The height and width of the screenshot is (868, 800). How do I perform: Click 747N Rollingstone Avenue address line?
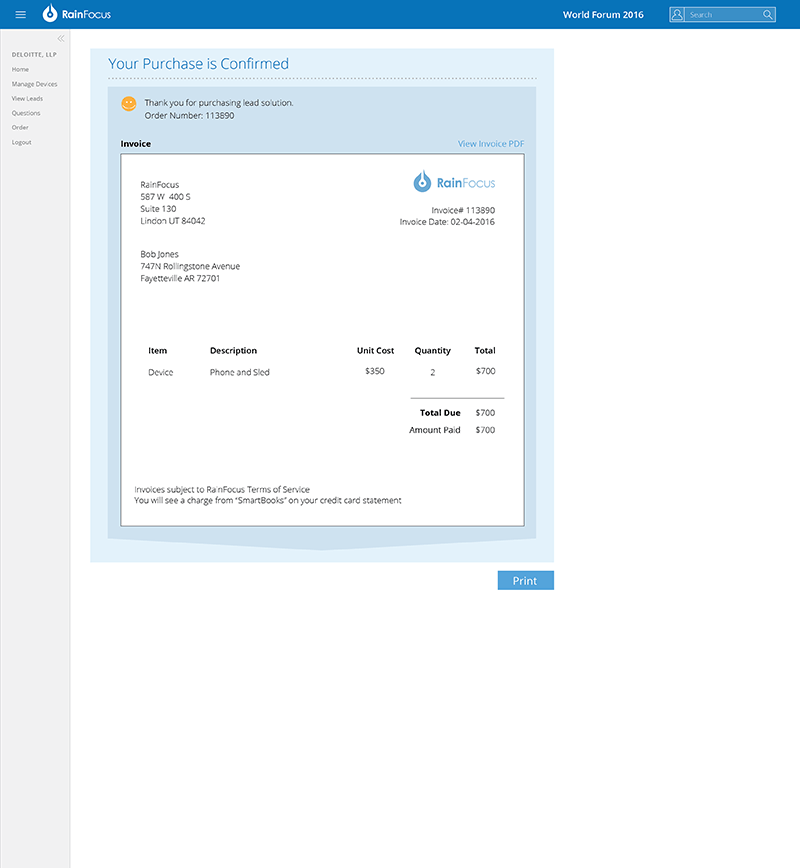point(190,266)
